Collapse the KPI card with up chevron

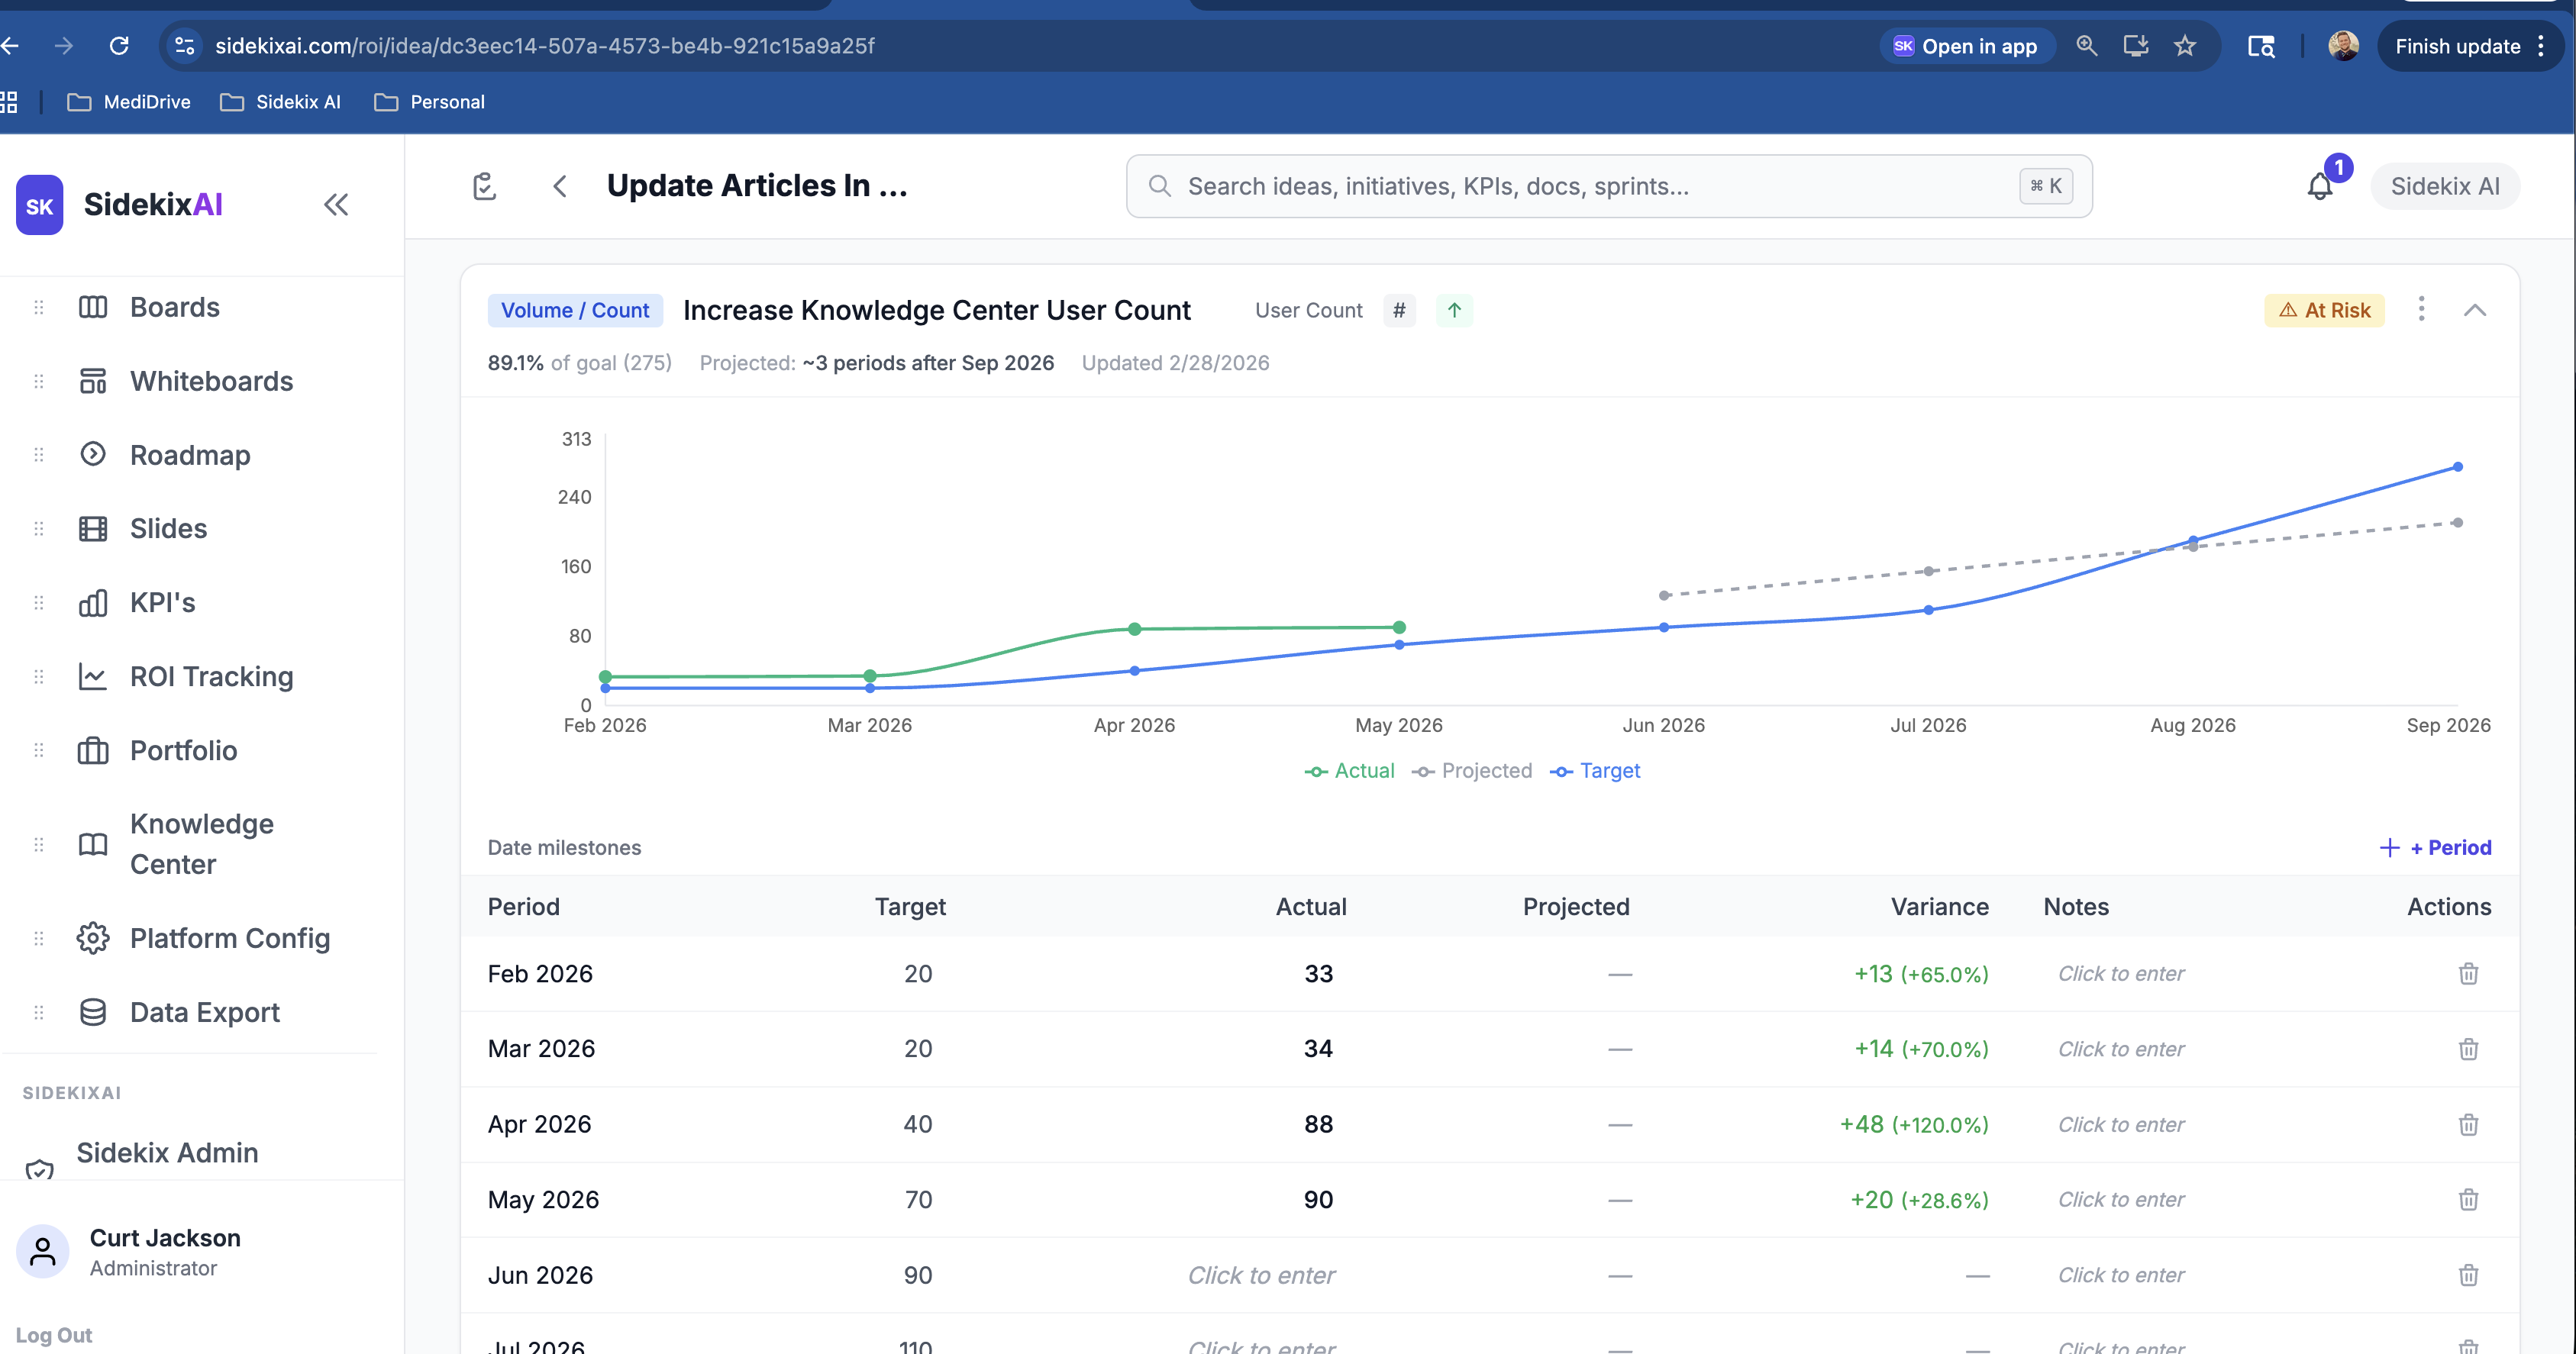coord(2474,310)
